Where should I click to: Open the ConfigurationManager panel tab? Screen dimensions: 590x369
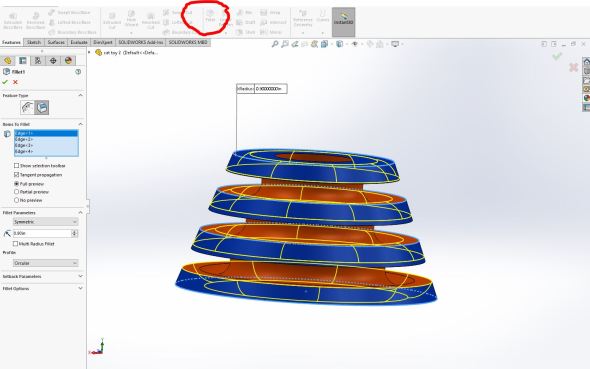pos(38,61)
